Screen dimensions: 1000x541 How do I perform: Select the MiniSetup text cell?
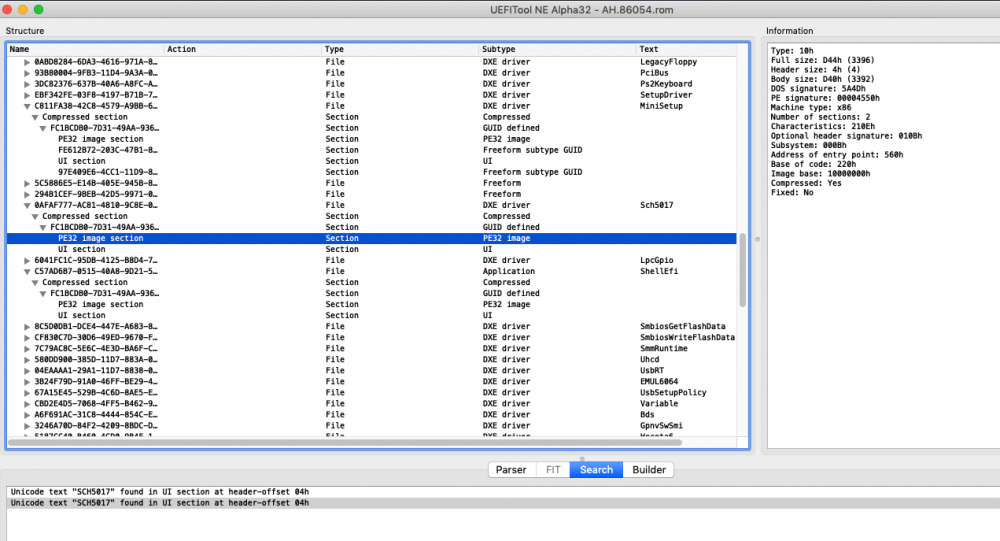(661, 106)
